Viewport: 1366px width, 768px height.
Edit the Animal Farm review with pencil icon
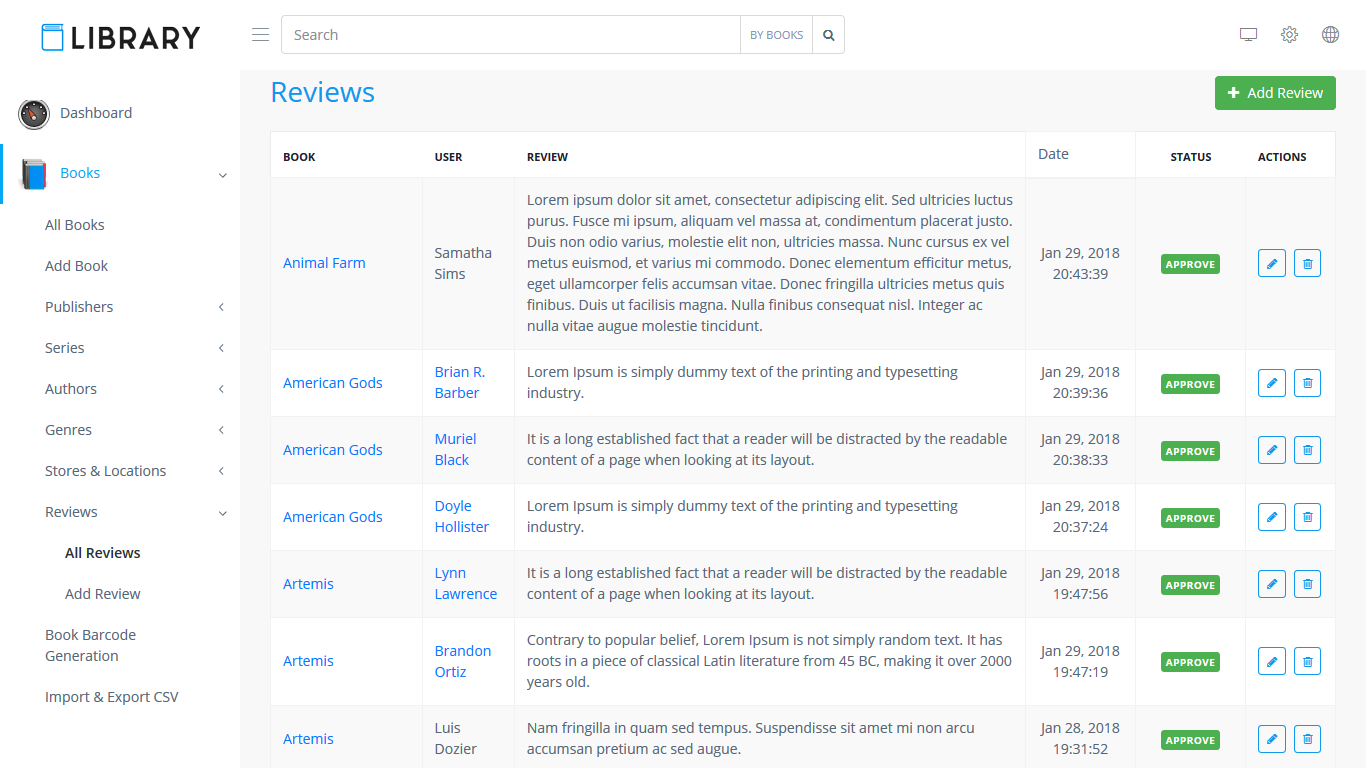[x=1271, y=263]
